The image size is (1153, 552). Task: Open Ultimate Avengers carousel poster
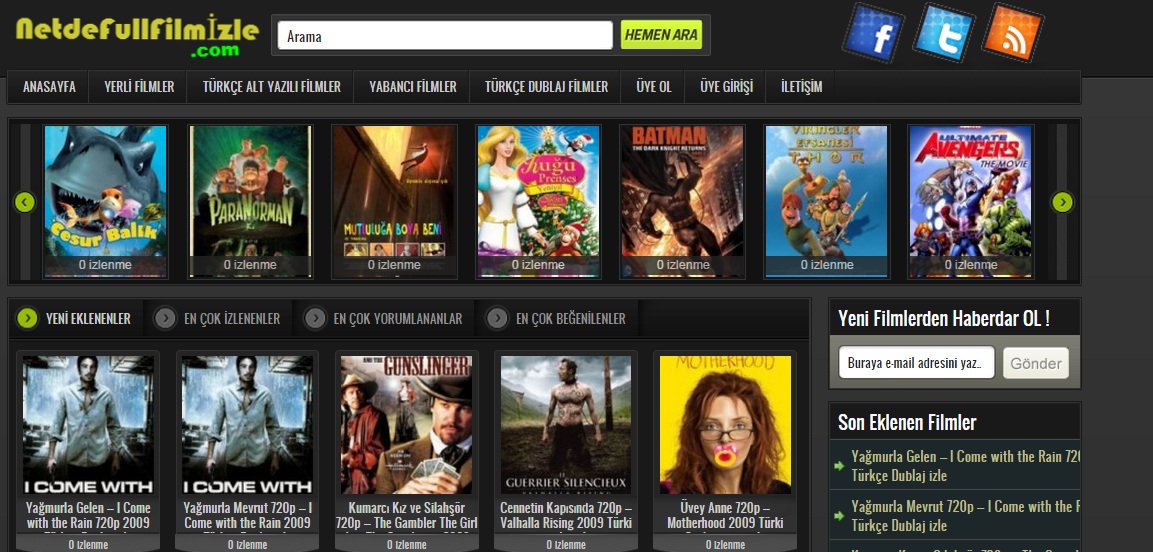coord(971,201)
